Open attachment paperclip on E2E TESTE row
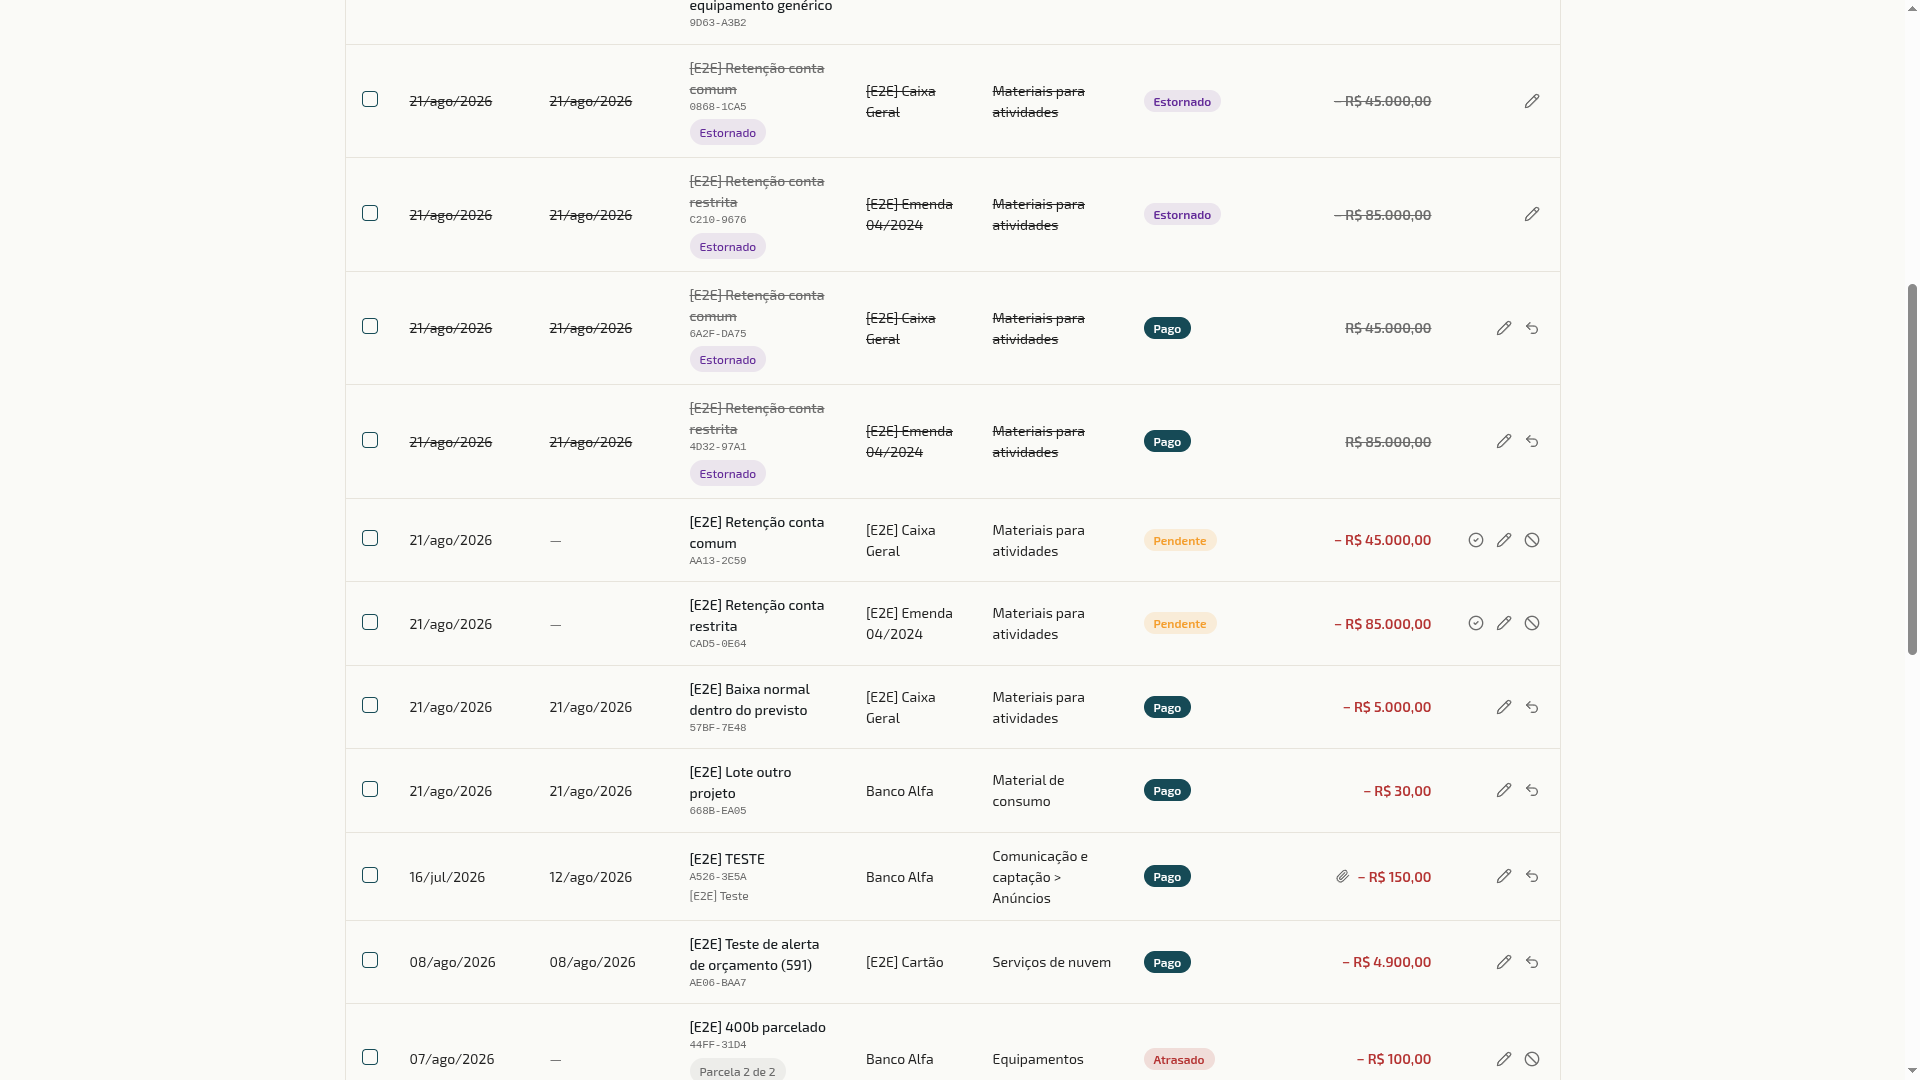This screenshot has width=1920, height=1080. click(x=1343, y=876)
